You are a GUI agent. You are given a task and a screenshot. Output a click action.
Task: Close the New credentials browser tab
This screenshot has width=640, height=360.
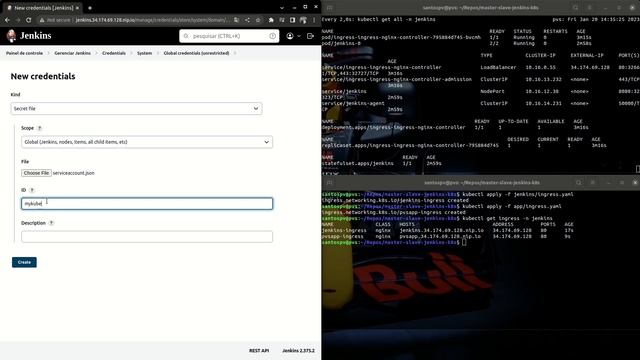pos(77,8)
